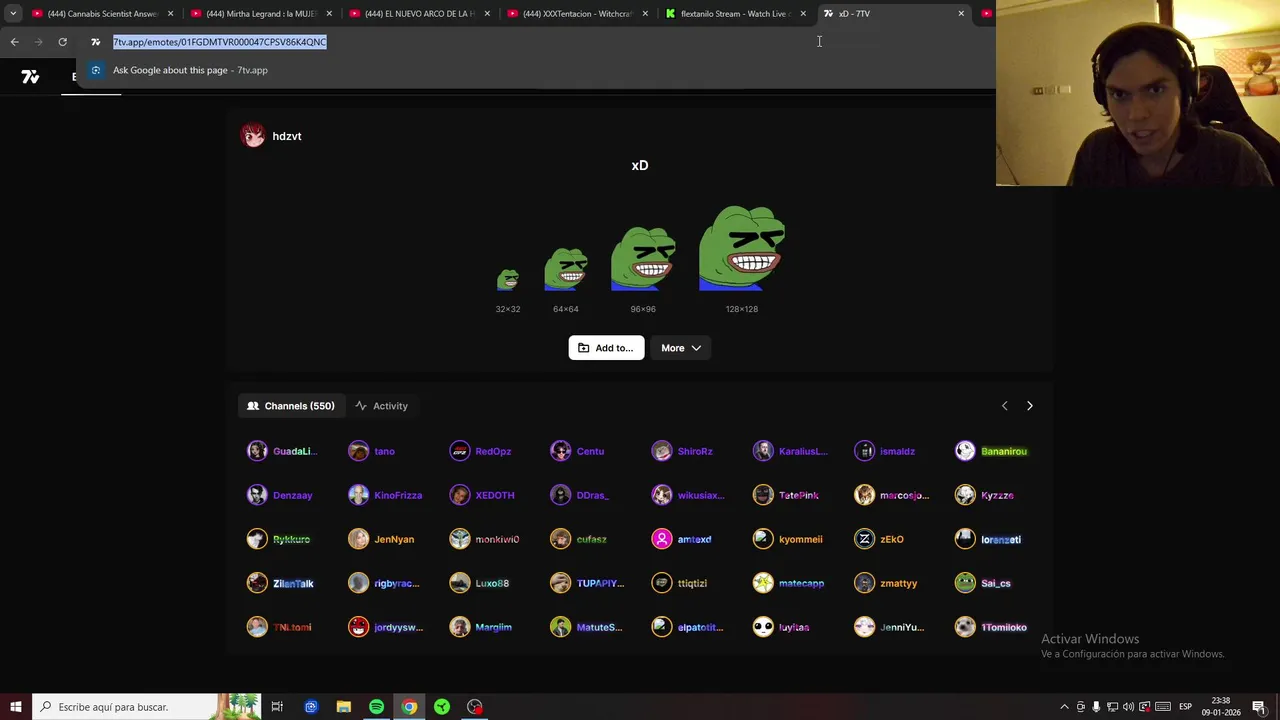Click the DDras_ channel avatar
Viewport: 1280px width, 720px height.
pyautogui.click(x=561, y=495)
